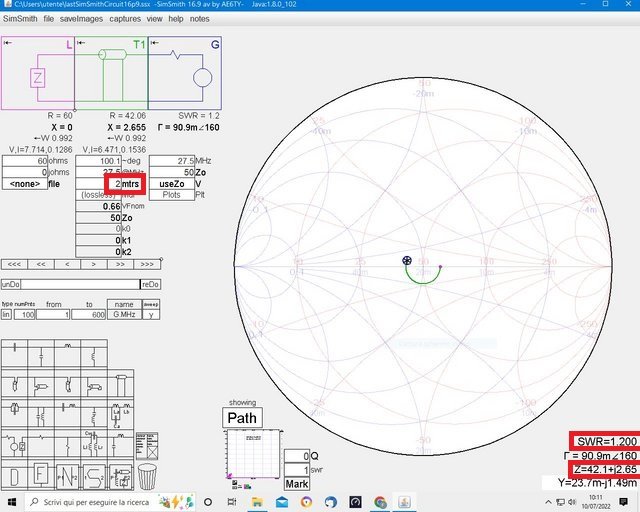Click the Q value field

tap(297, 456)
